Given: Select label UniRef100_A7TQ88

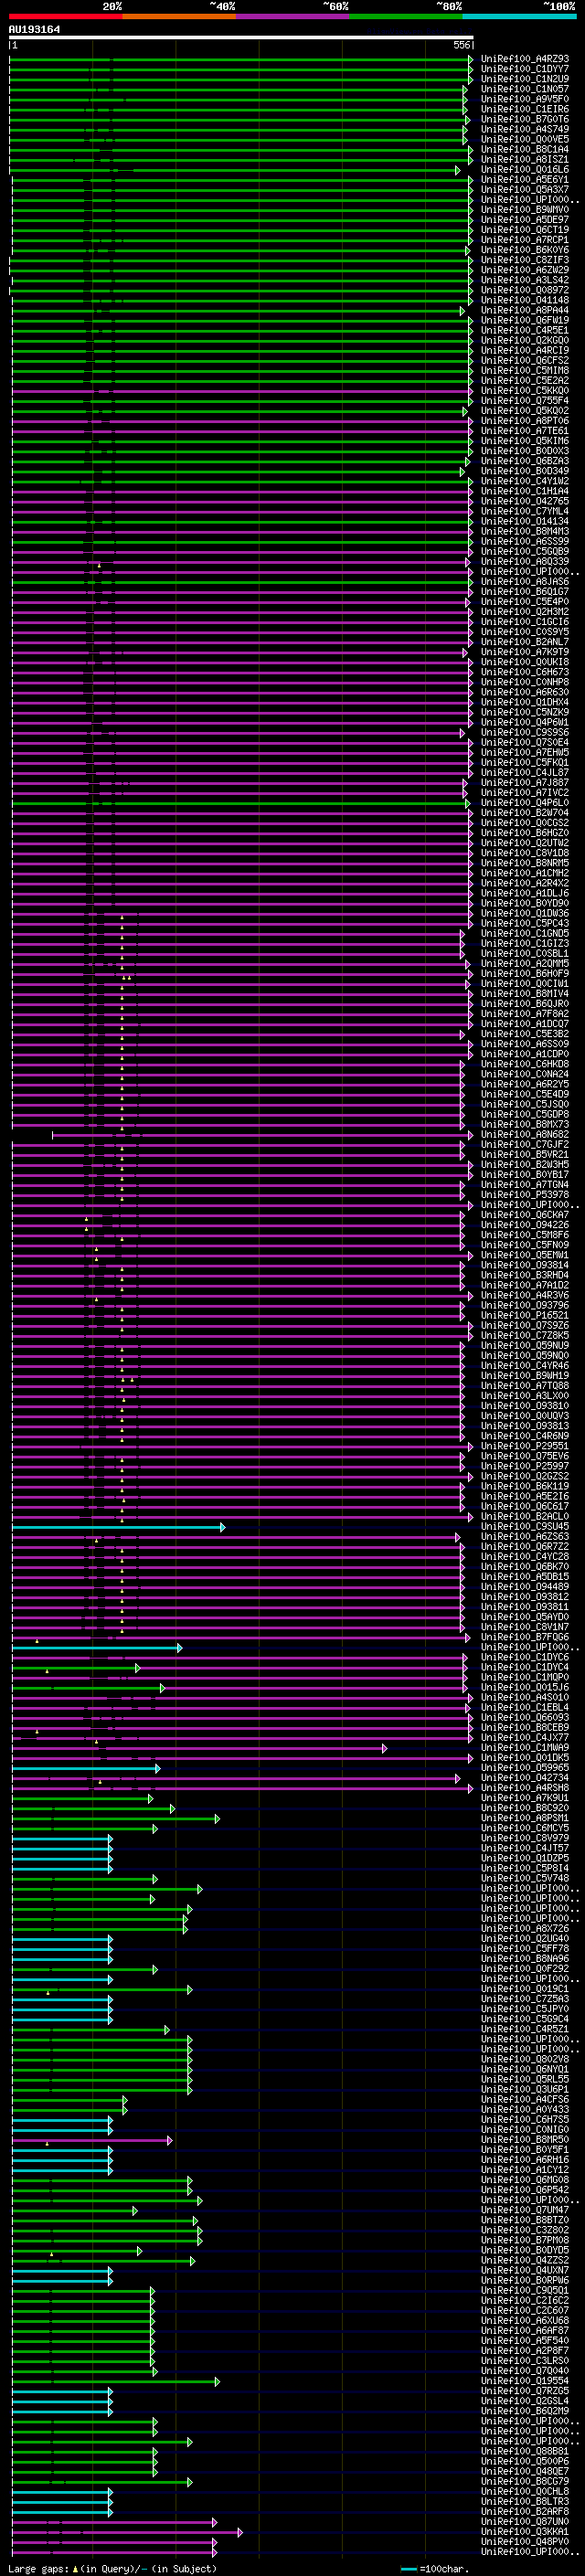Looking at the screenshot, I should (x=525, y=1385).
